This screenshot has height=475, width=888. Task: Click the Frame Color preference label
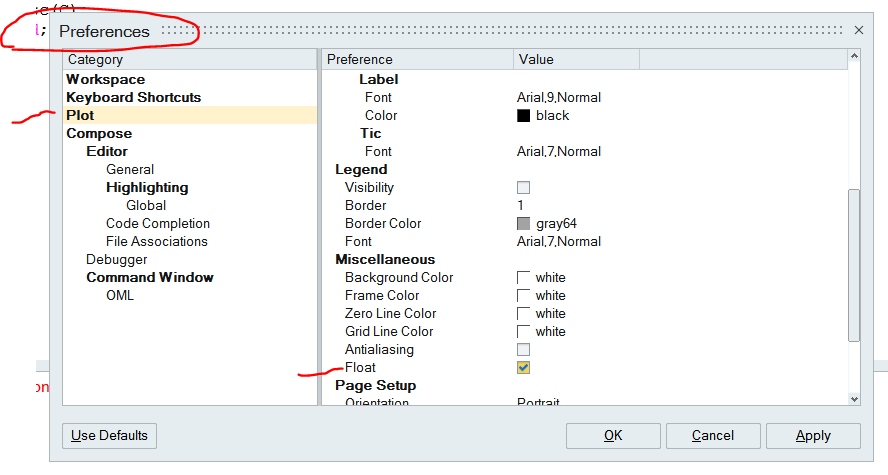coord(382,296)
